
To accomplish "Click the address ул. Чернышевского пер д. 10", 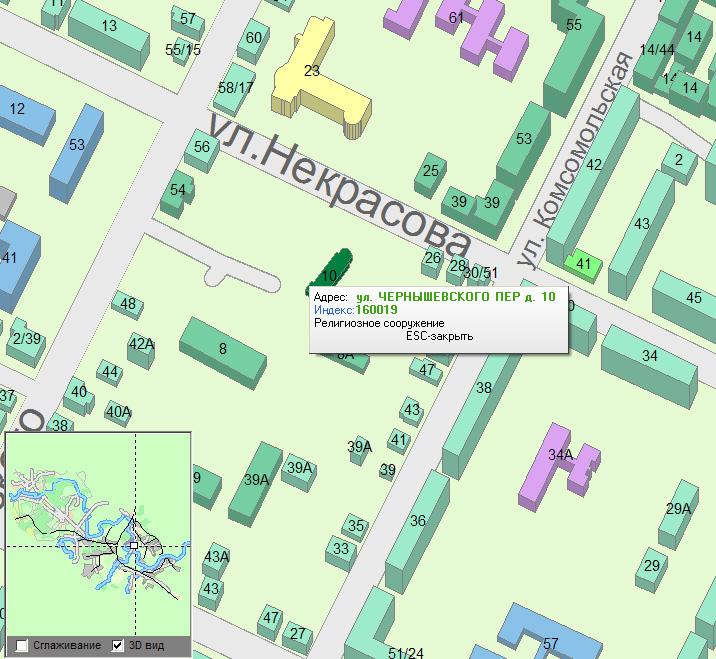I will tap(456, 297).
